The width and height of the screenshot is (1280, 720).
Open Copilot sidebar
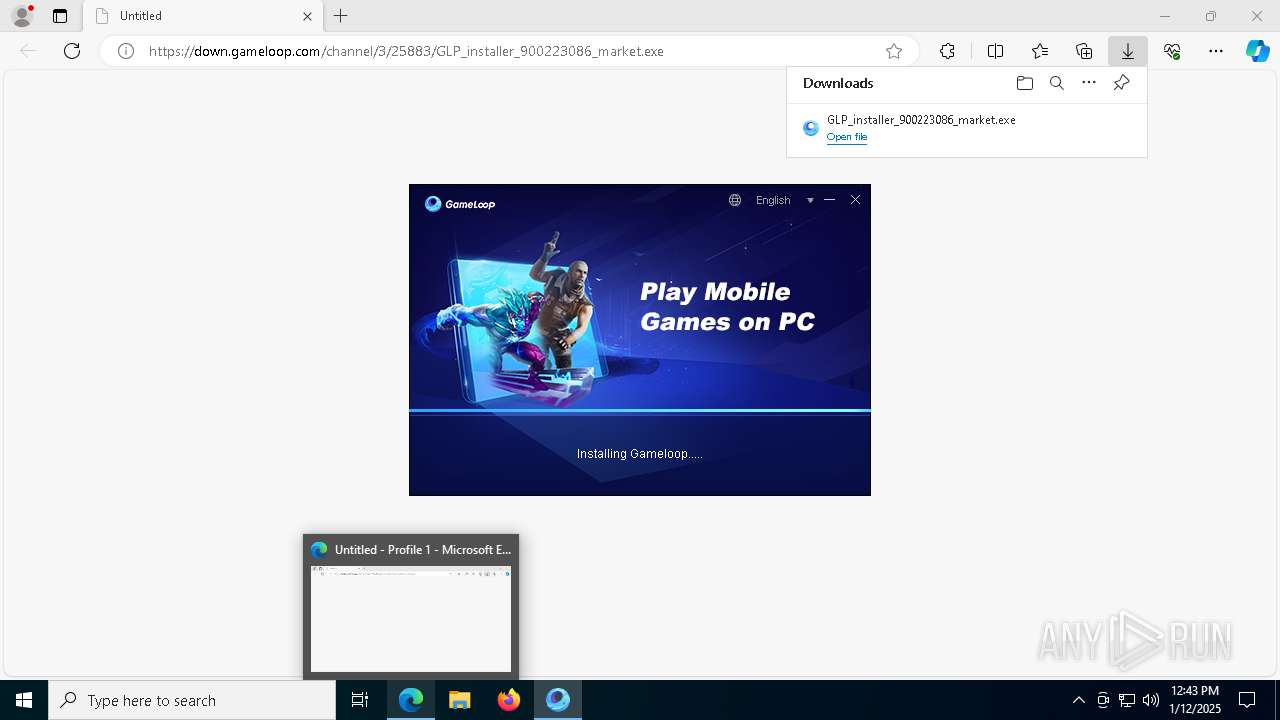pyautogui.click(x=1258, y=51)
